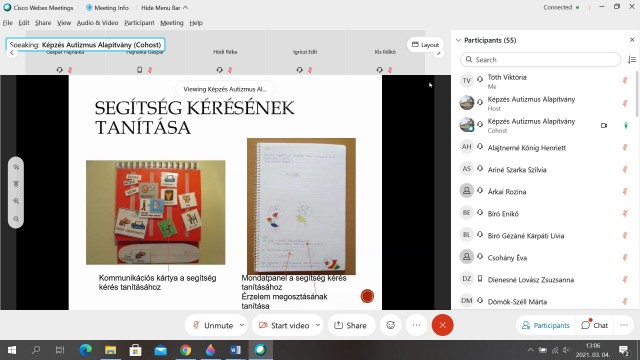Image resolution: width=640 pixels, height=360 pixels.
Task: Open the participant list sort icon
Action: pos(631,60)
